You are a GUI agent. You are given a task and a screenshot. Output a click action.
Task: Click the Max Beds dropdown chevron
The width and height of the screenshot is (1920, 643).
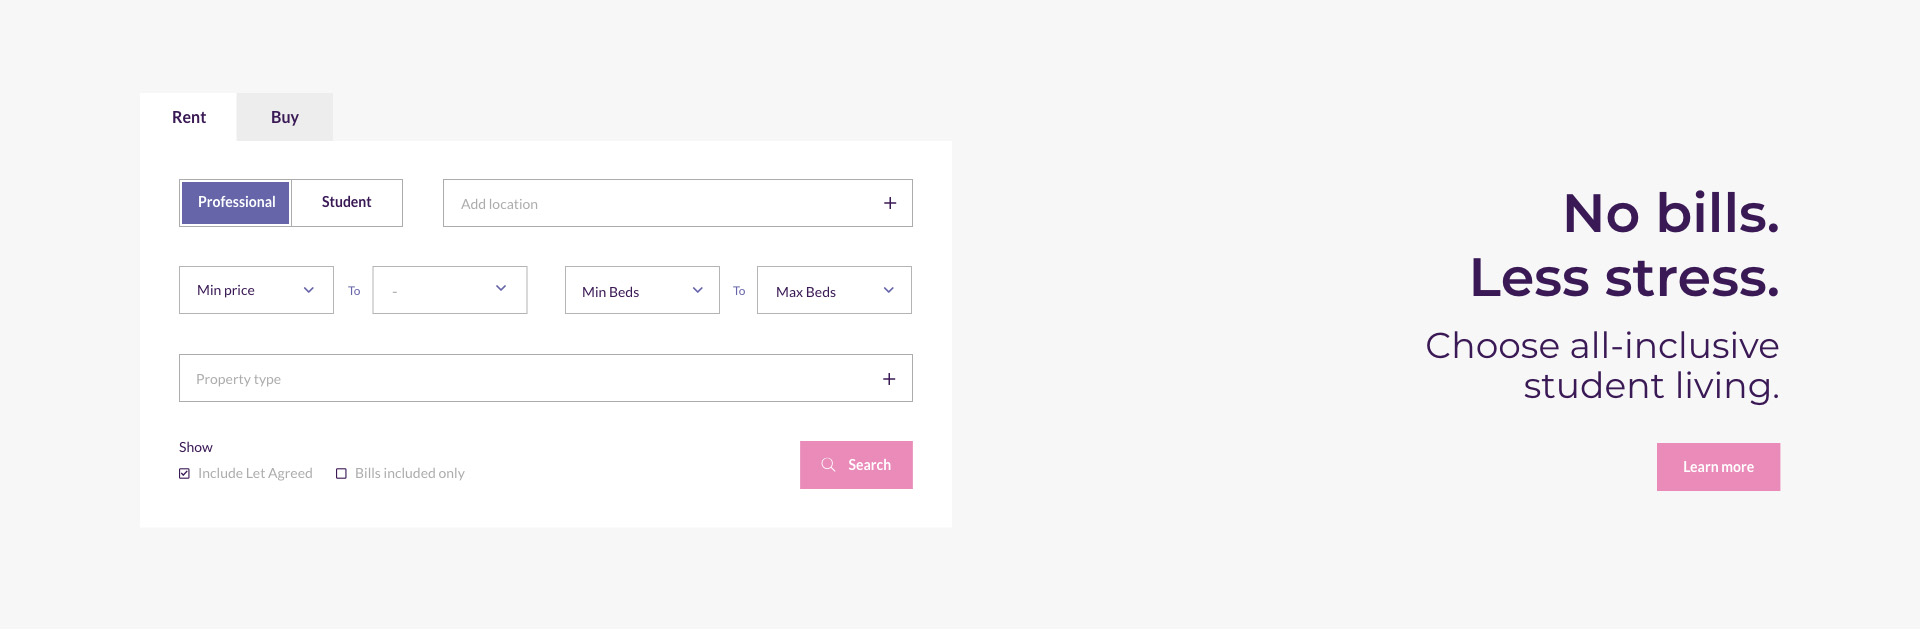pyautogui.click(x=888, y=289)
